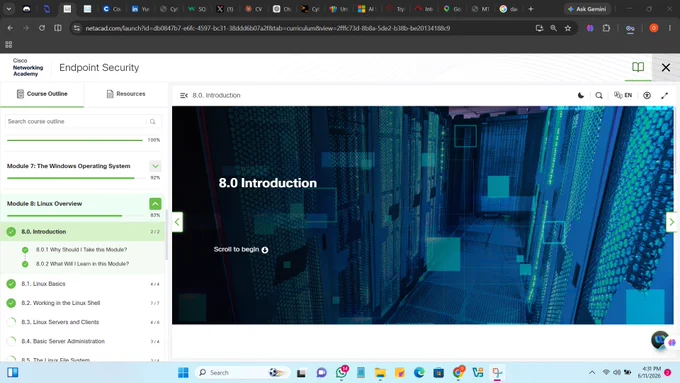Switch to the LinkedIn browser tab
The height and width of the screenshot is (383, 680).
click(140, 9)
